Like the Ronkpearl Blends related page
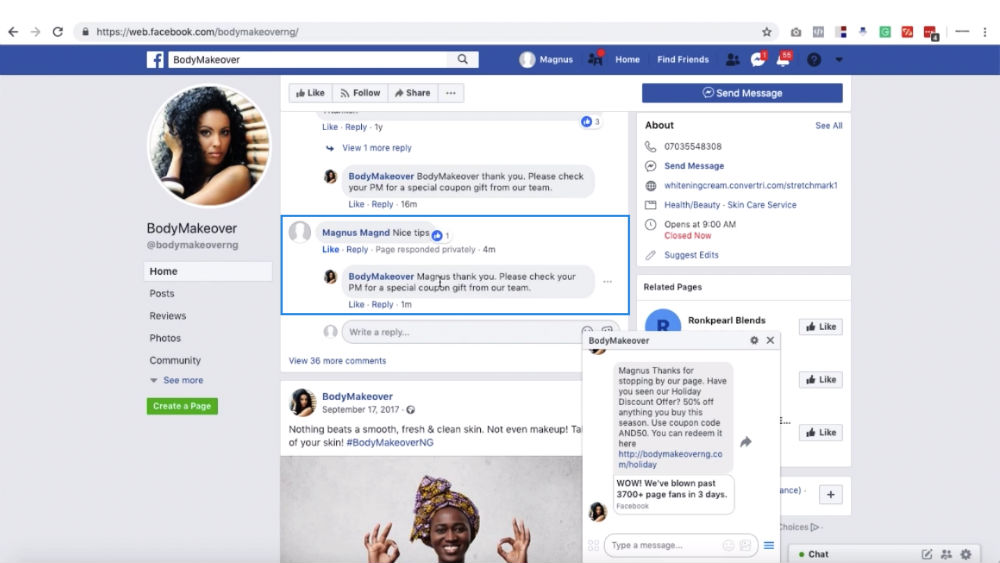This screenshot has width=1000, height=563. (821, 326)
